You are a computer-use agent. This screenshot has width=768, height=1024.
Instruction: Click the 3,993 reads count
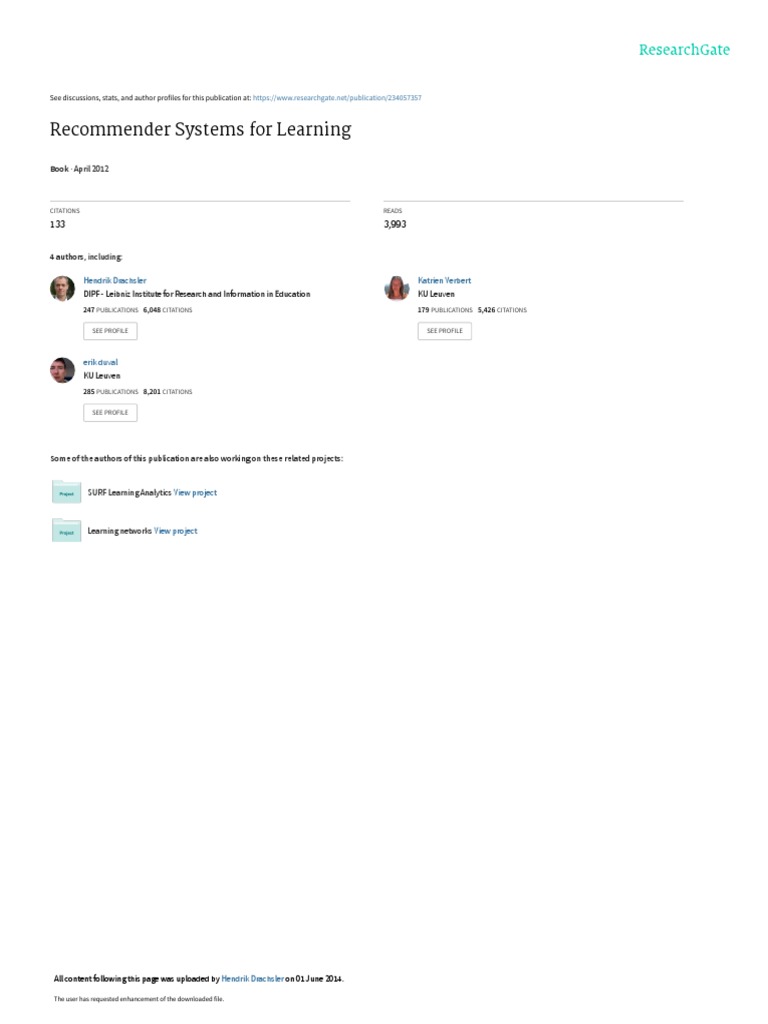click(x=395, y=224)
